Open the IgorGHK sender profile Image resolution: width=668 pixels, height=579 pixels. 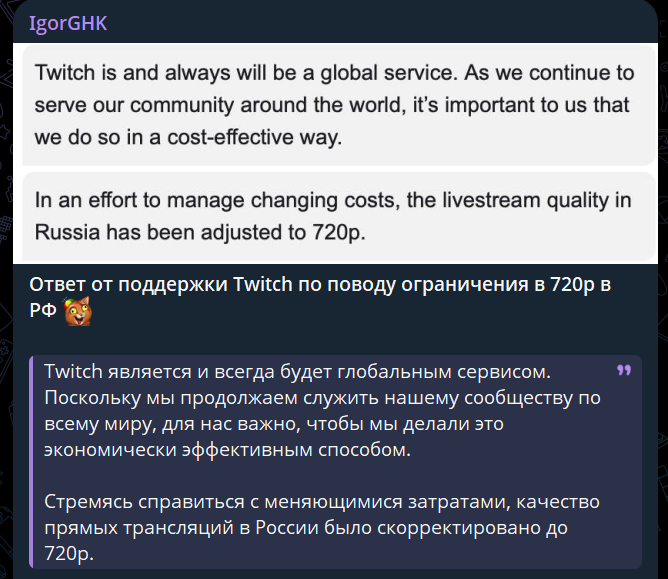pos(68,23)
